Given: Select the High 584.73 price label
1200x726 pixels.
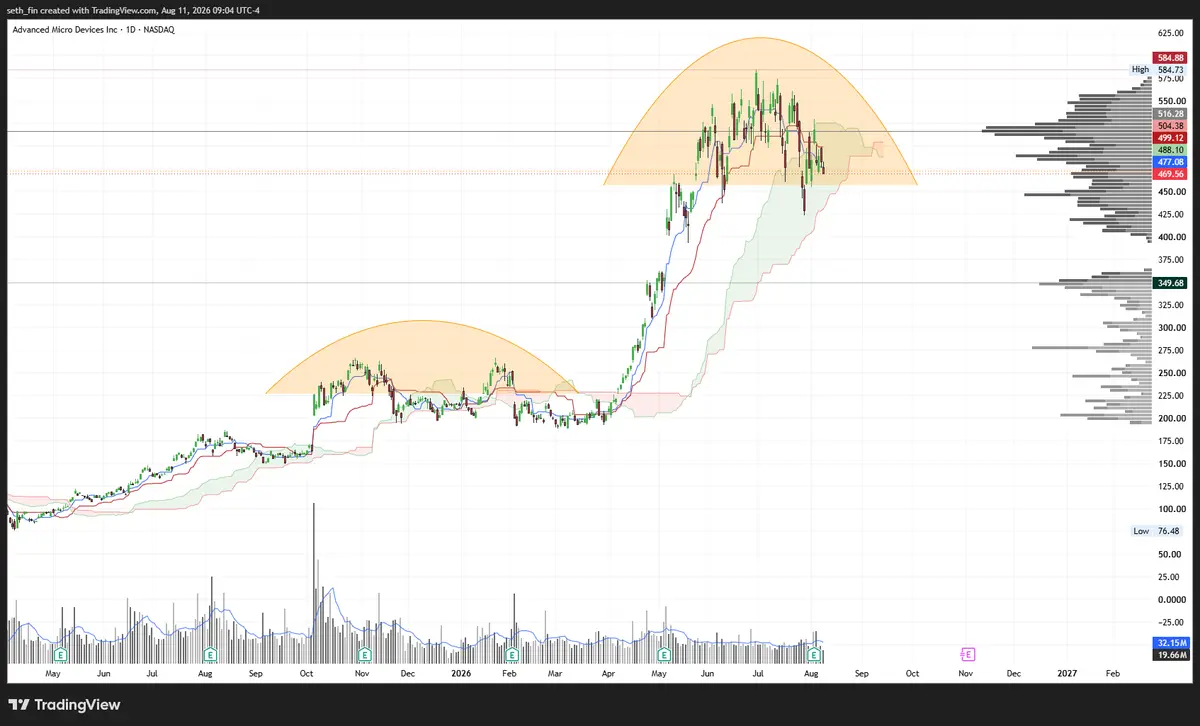Looking at the screenshot, I should point(1158,69).
